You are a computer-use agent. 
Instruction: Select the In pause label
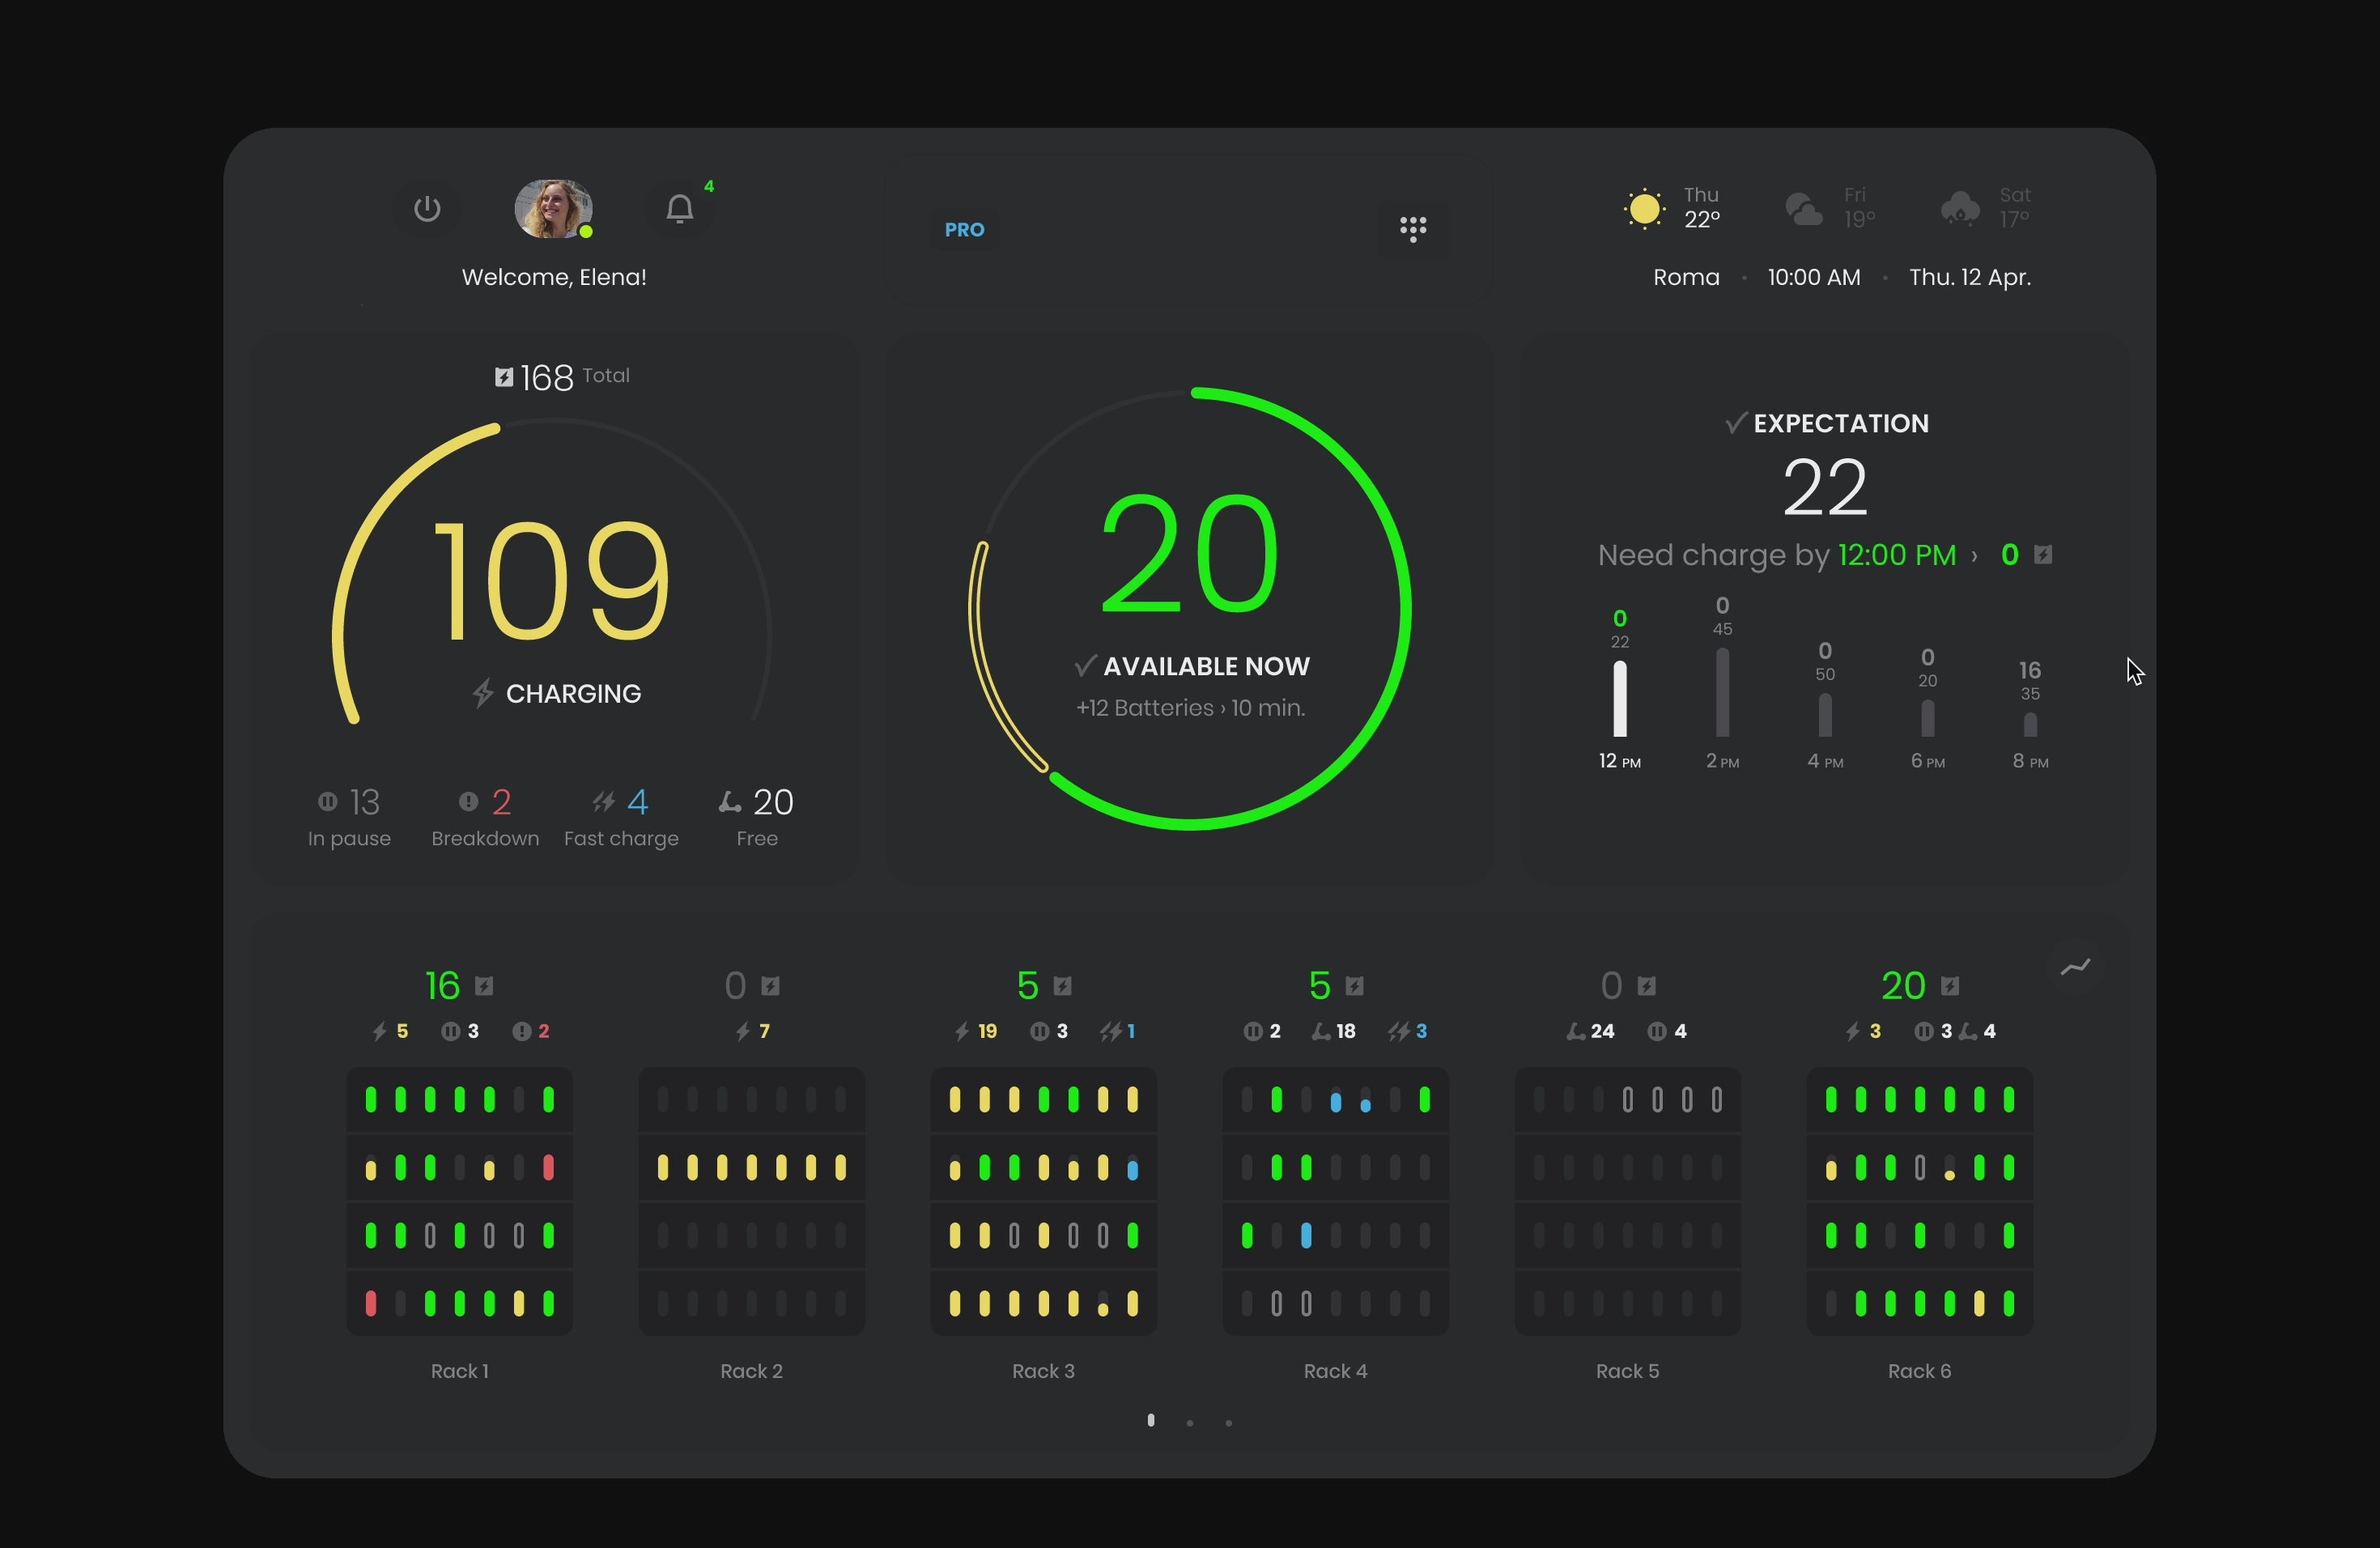[x=349, y=839]
